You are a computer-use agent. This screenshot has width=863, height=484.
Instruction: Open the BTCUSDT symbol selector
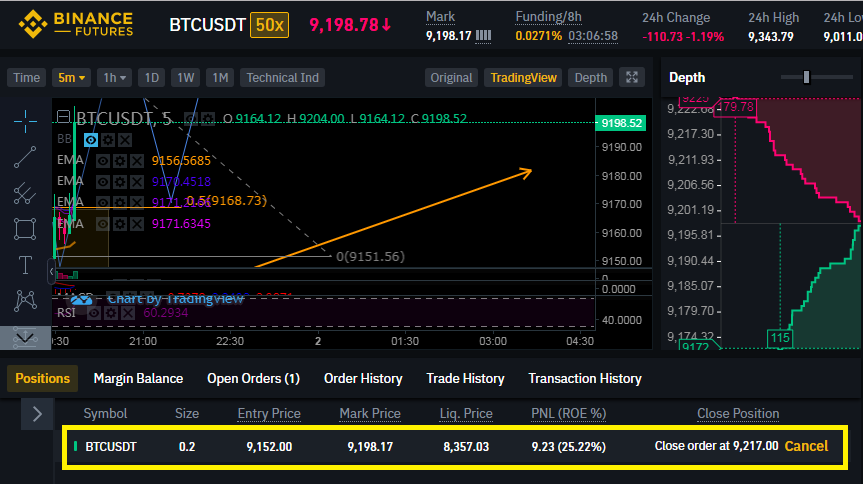click(x=207, y=25)
